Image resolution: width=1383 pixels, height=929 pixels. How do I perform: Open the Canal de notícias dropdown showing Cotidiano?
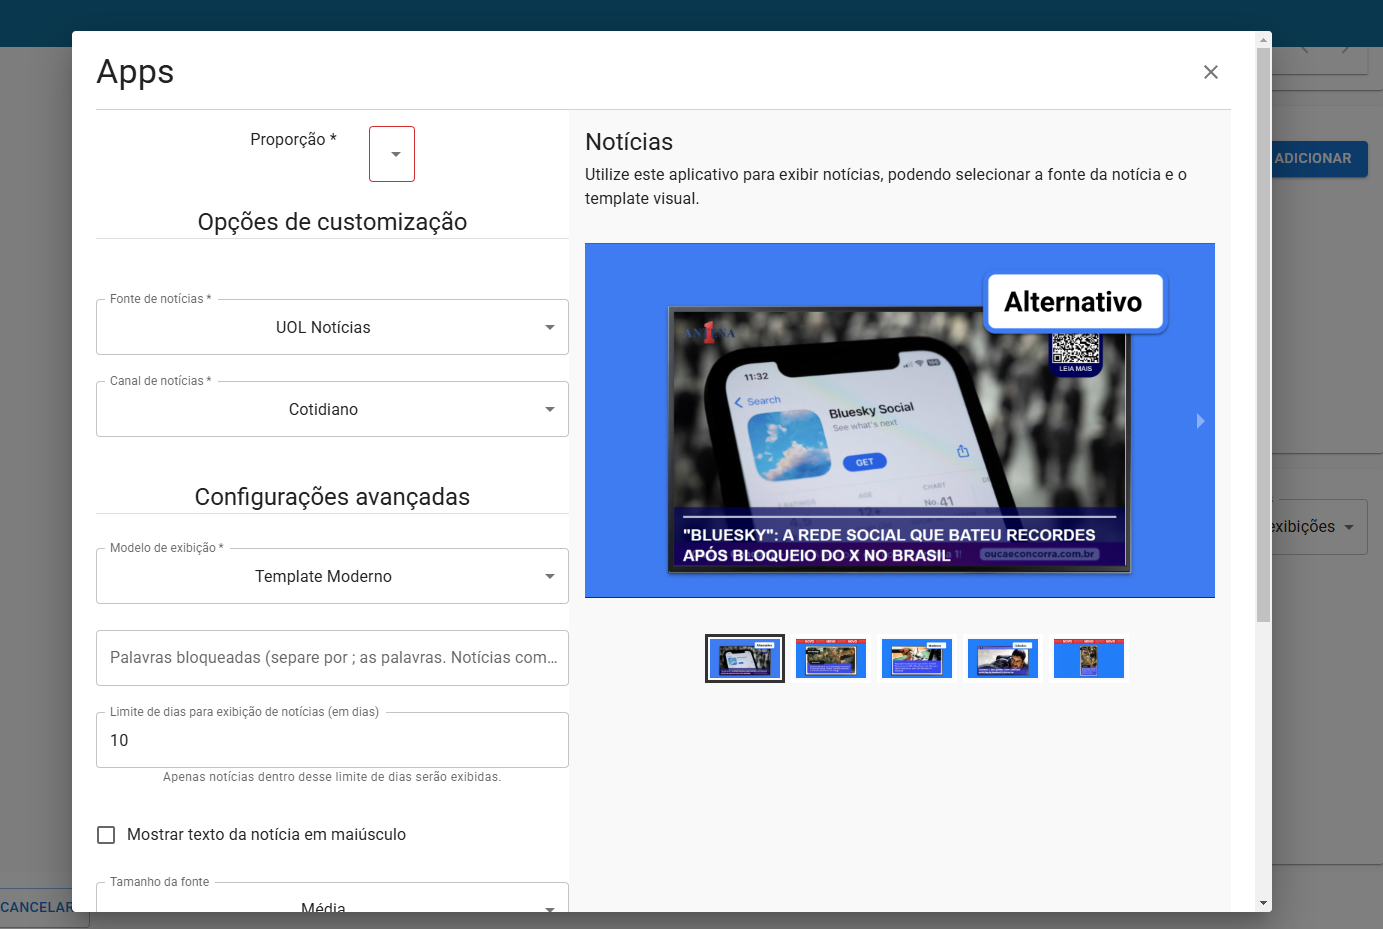(332, 409)
